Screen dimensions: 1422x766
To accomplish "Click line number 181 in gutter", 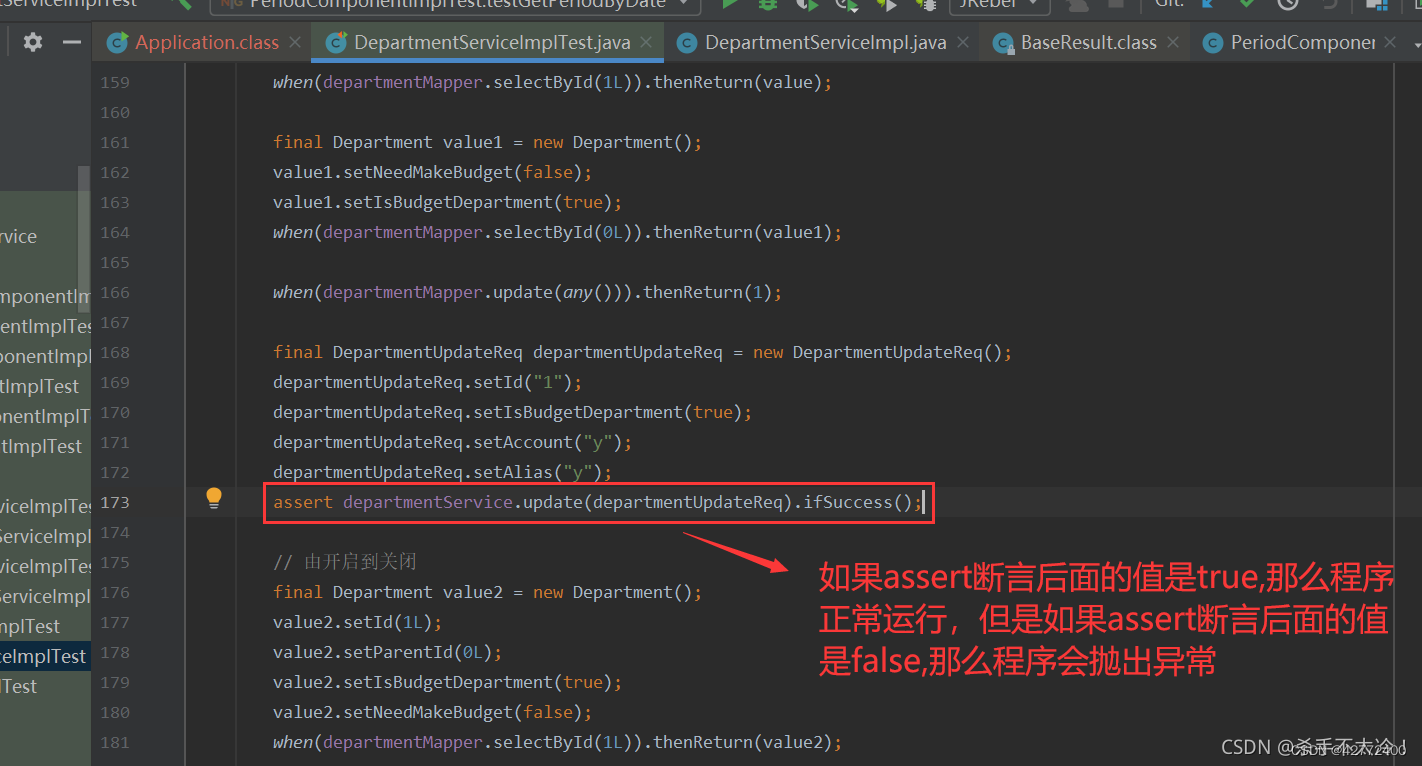I will (x=115, y=742).
